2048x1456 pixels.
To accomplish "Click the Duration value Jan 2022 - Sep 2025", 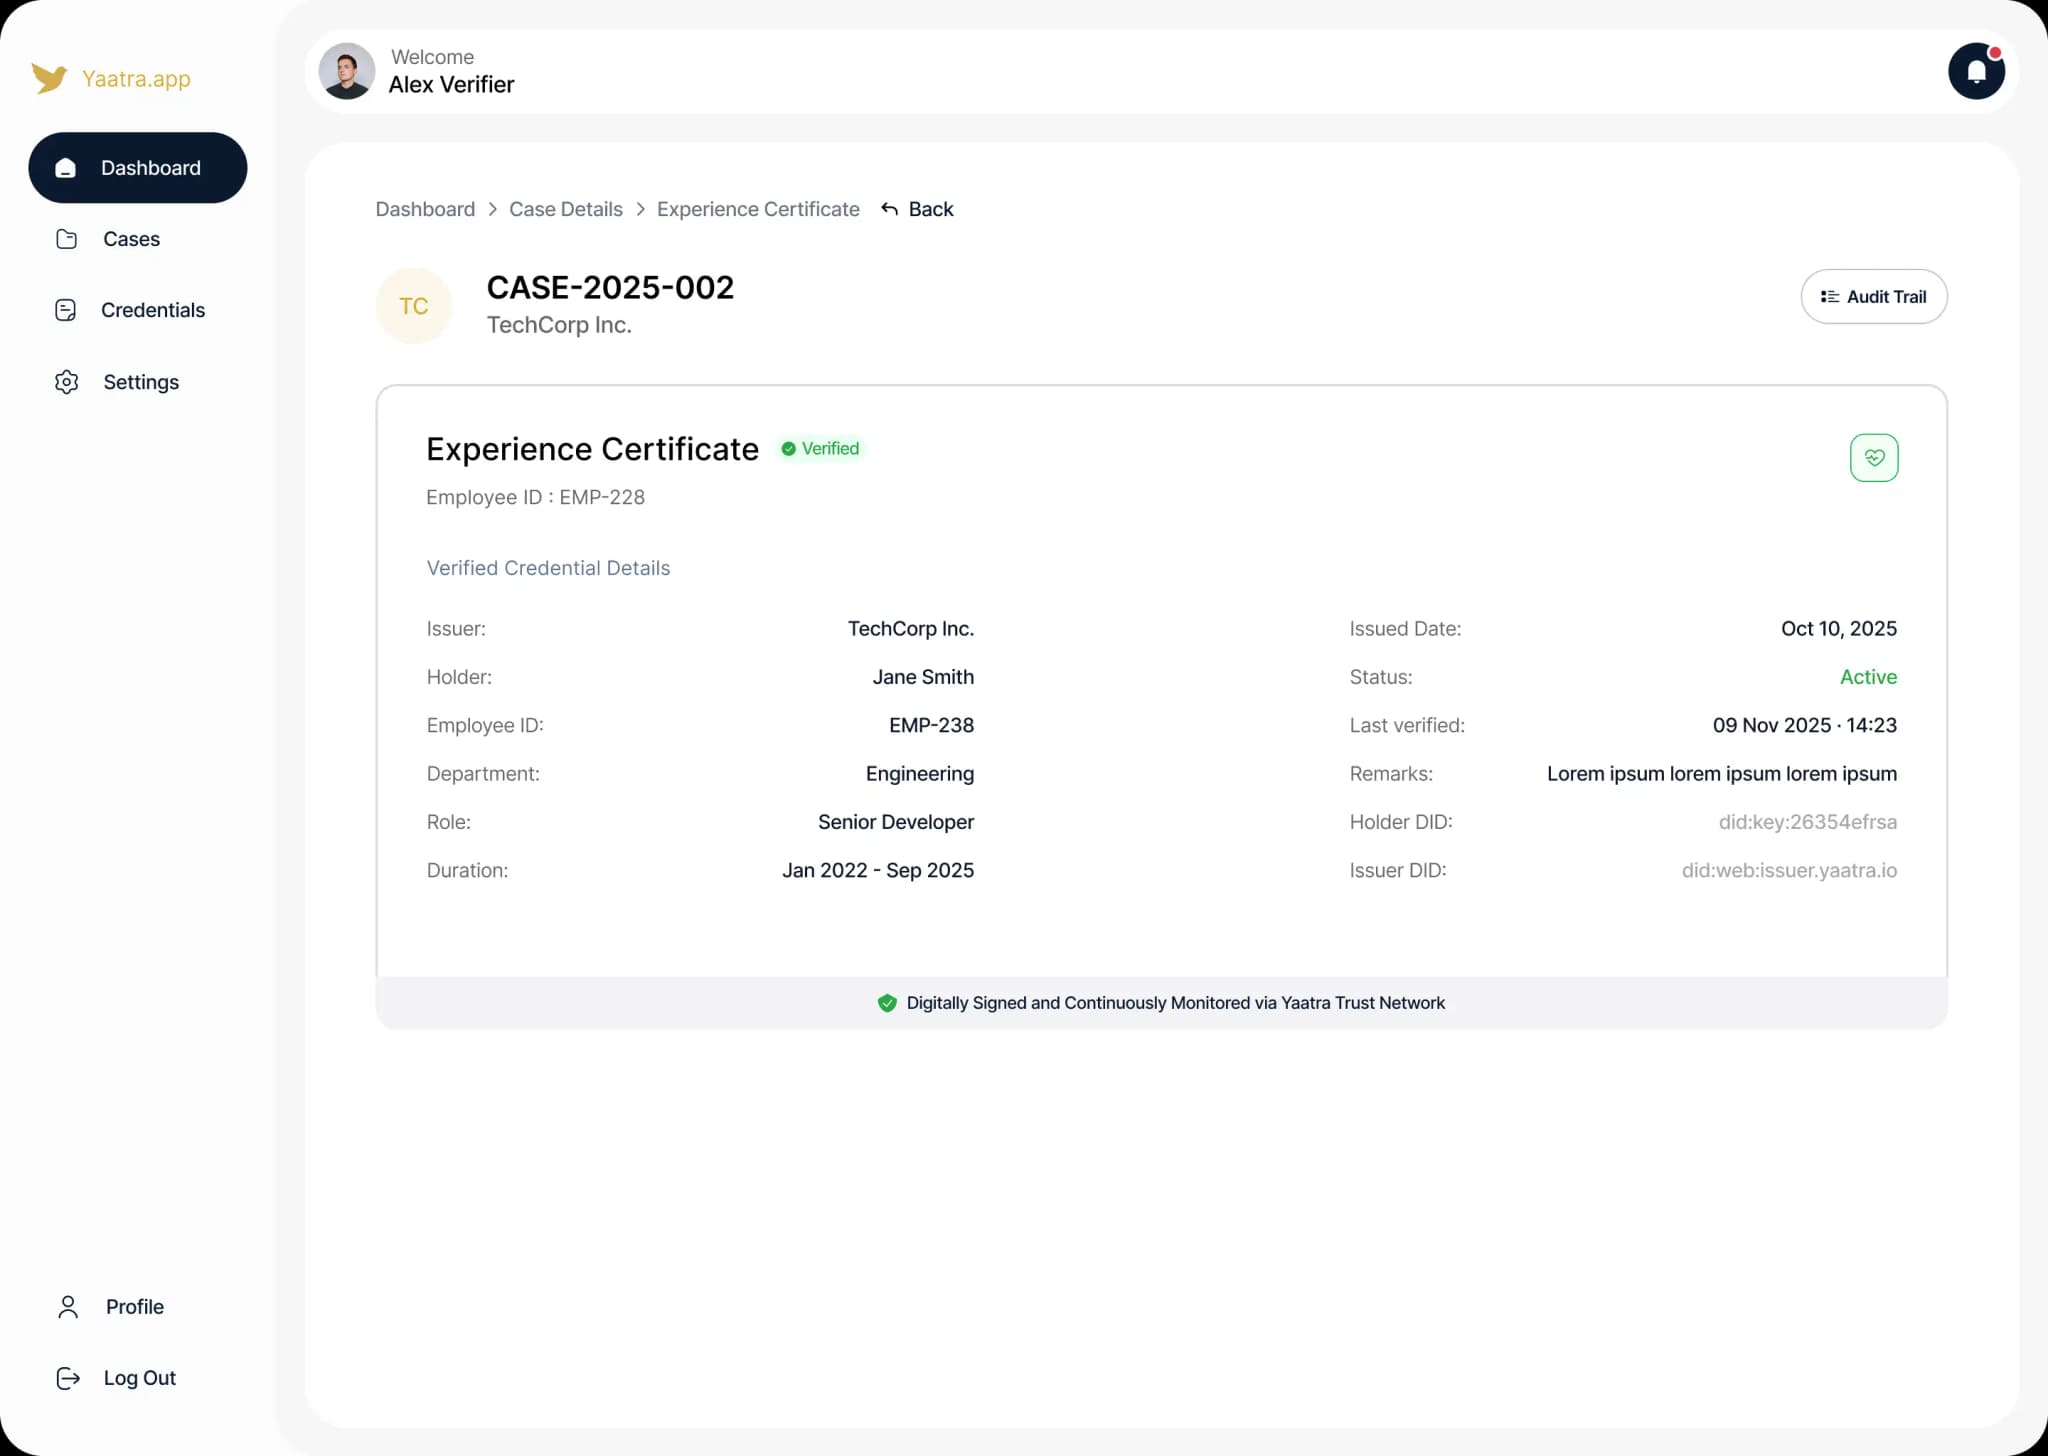I will click(x=878, y=871).
